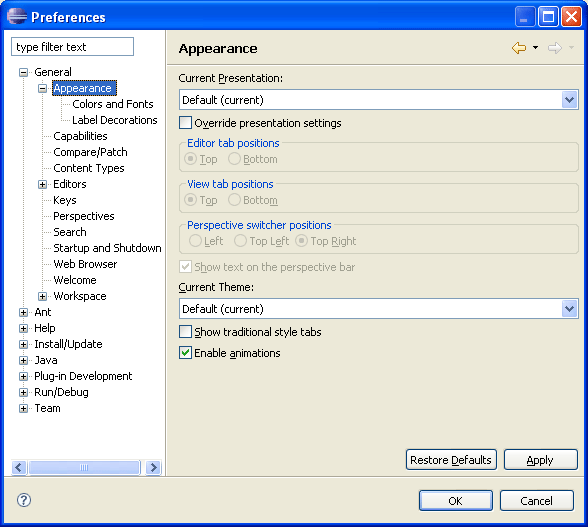Expand the Run/Debug tree node
The width and height of the screenshot is (588, 527).
pyautogui.click(x=23, y=392)
